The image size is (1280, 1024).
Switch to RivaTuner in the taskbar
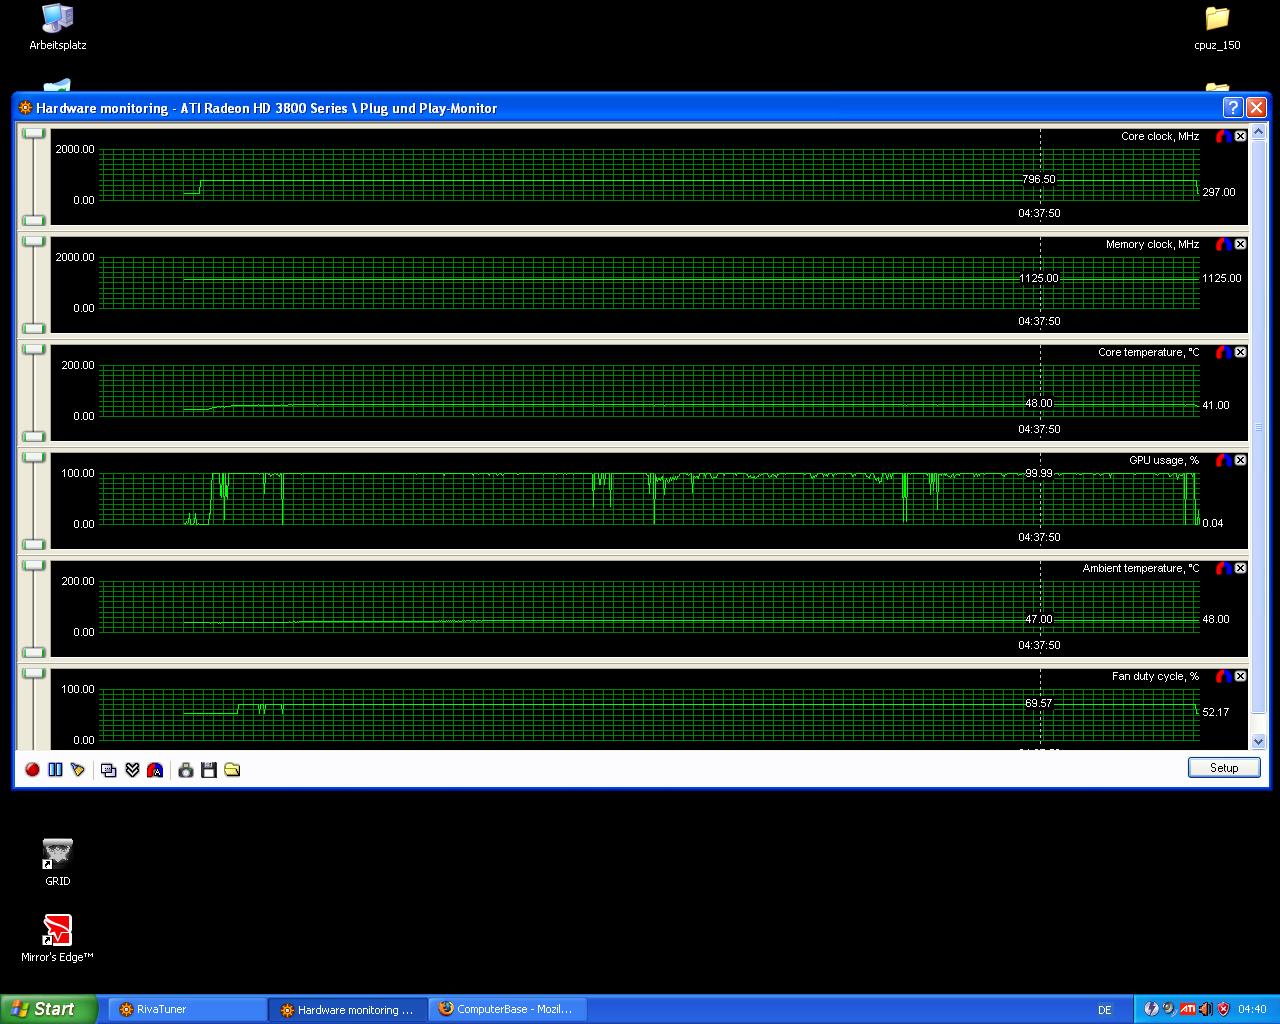188,1009
